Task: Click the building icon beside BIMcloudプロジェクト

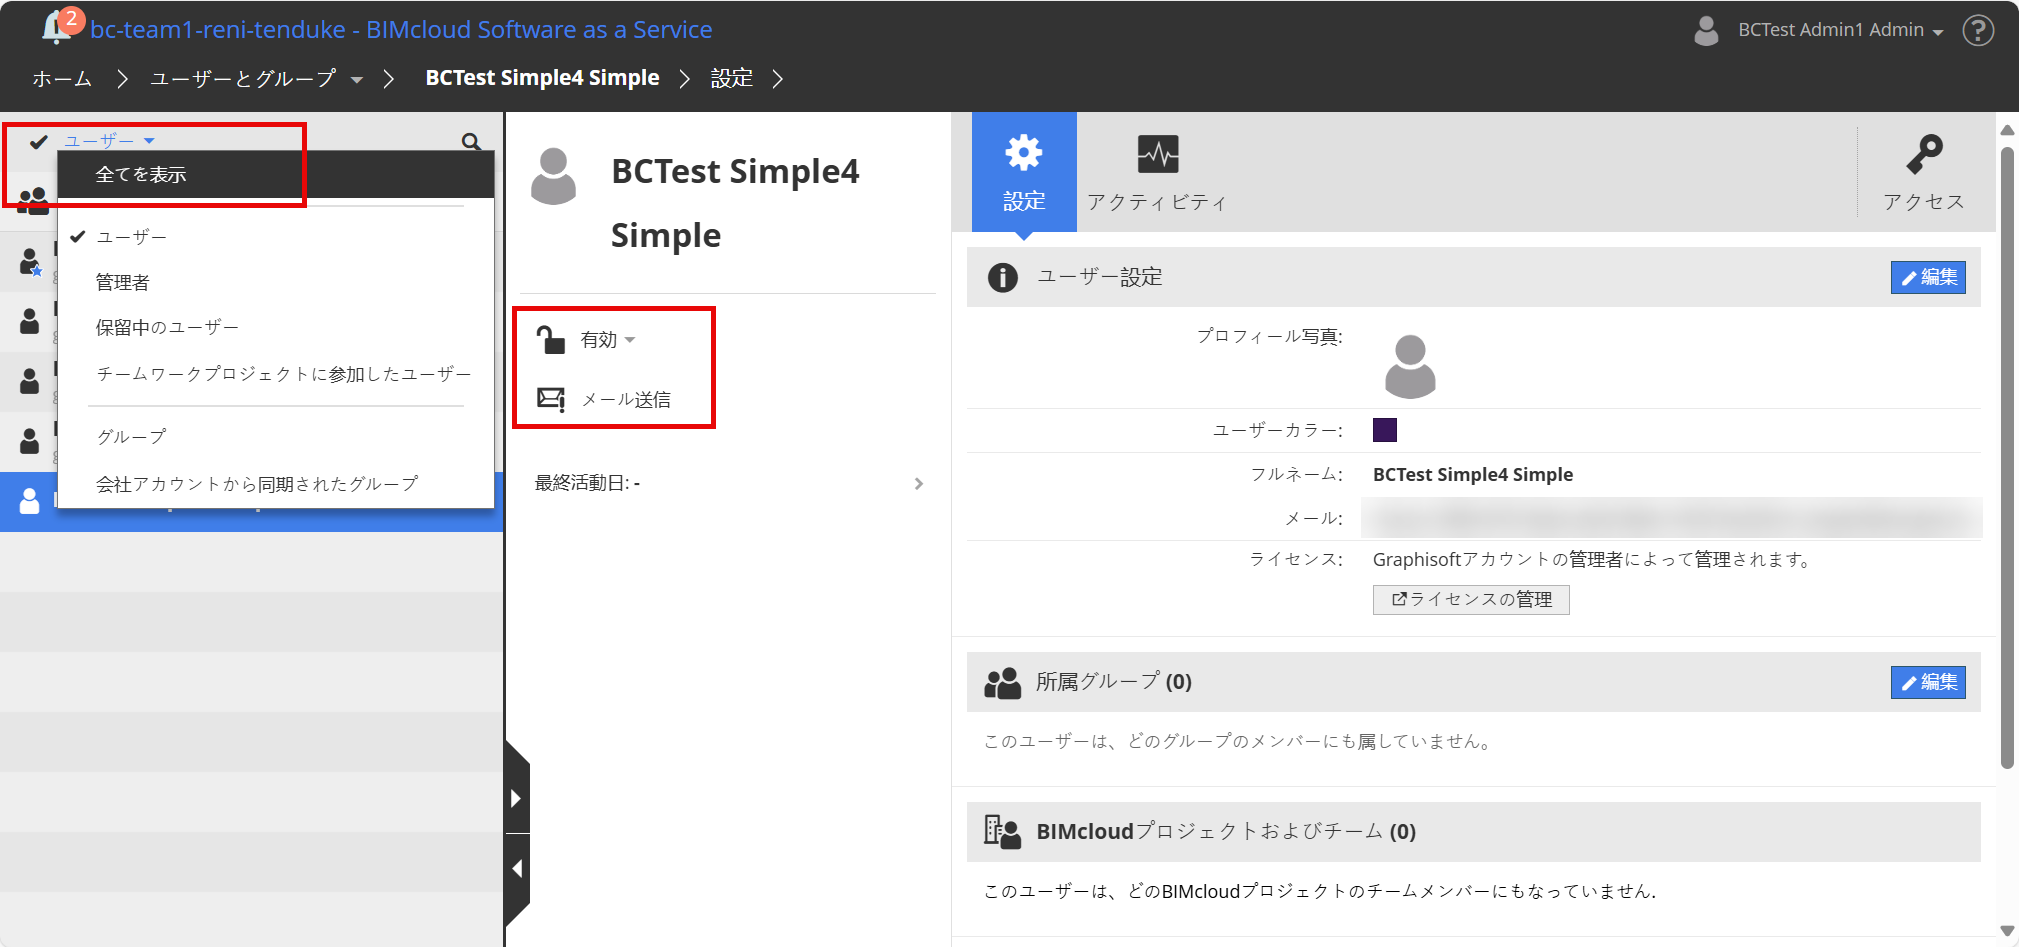Action: (x=1002, y=832)
